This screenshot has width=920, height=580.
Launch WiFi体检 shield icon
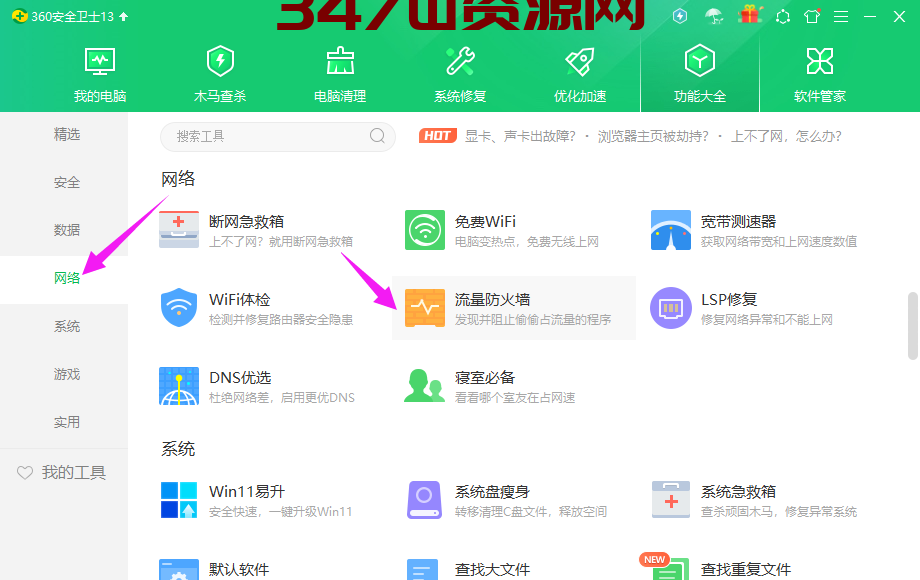[x=179, y=307]
